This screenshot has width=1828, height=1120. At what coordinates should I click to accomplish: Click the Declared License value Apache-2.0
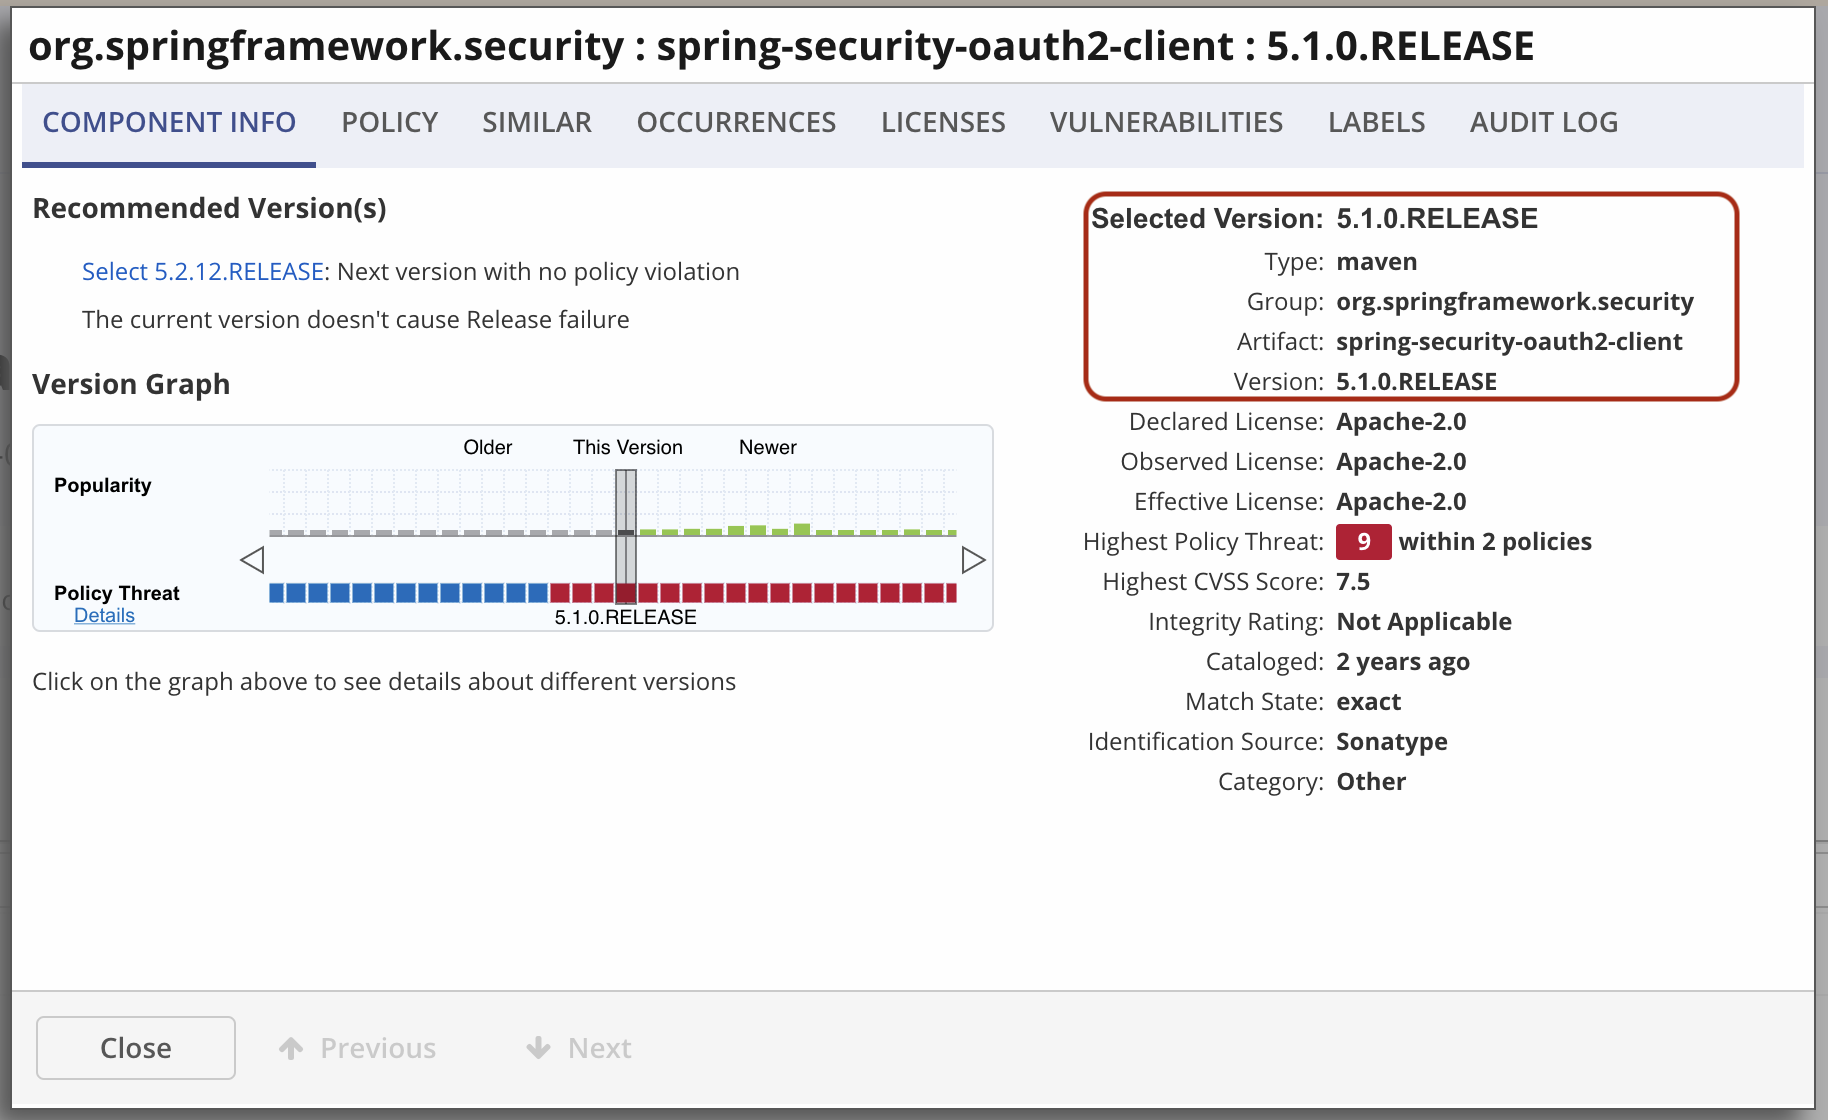[x=1401, y=422]
